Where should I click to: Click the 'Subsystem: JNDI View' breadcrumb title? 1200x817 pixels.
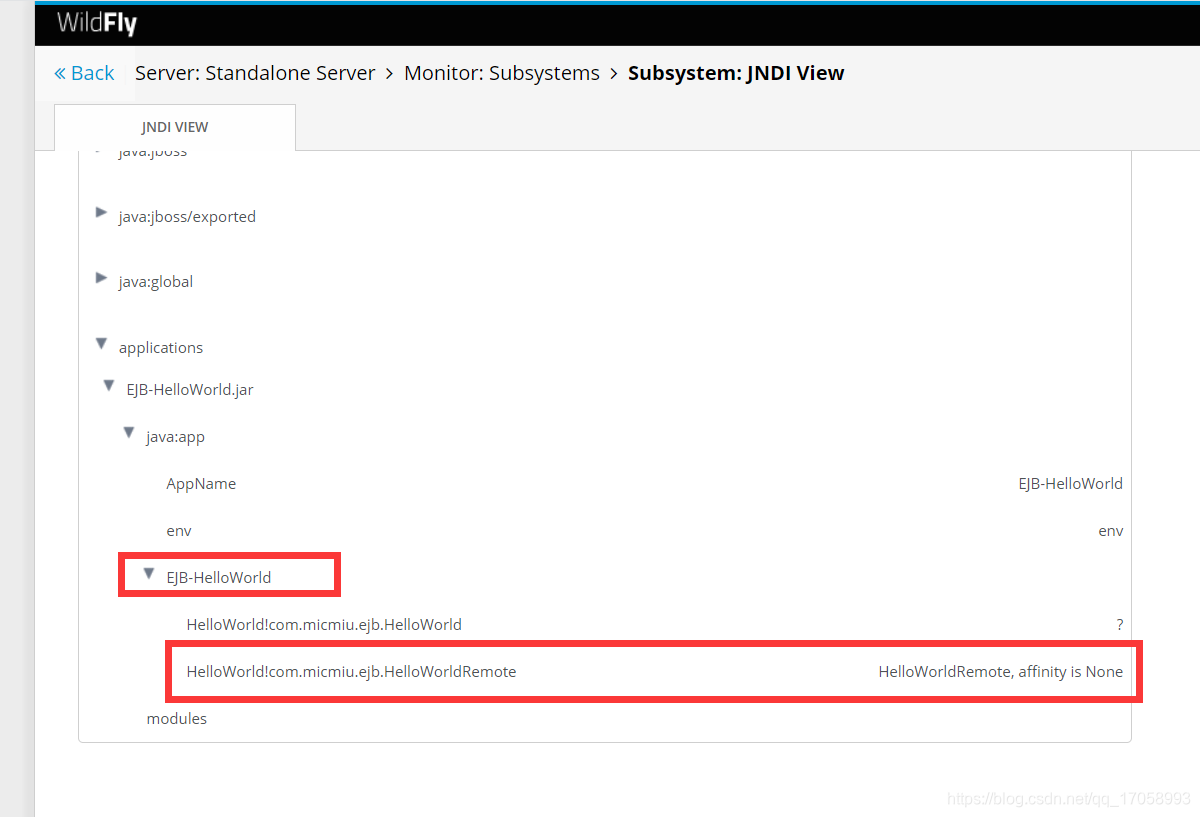click(736, 73)
